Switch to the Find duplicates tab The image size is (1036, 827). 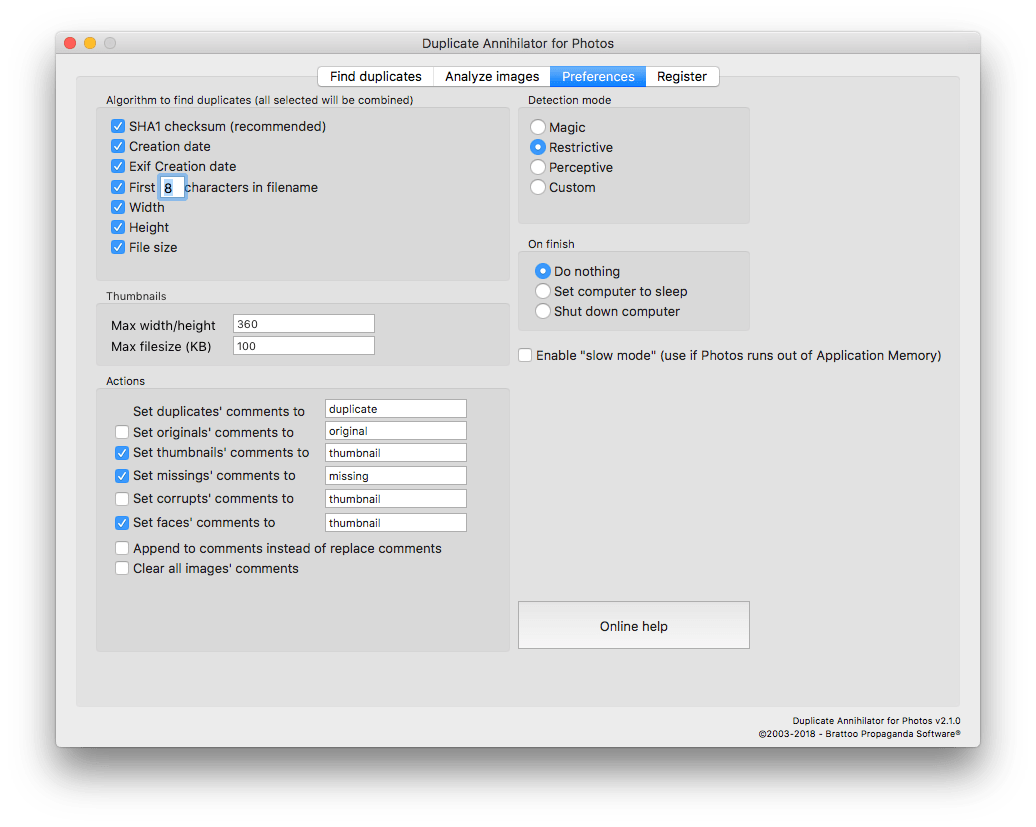click(375, 77)
